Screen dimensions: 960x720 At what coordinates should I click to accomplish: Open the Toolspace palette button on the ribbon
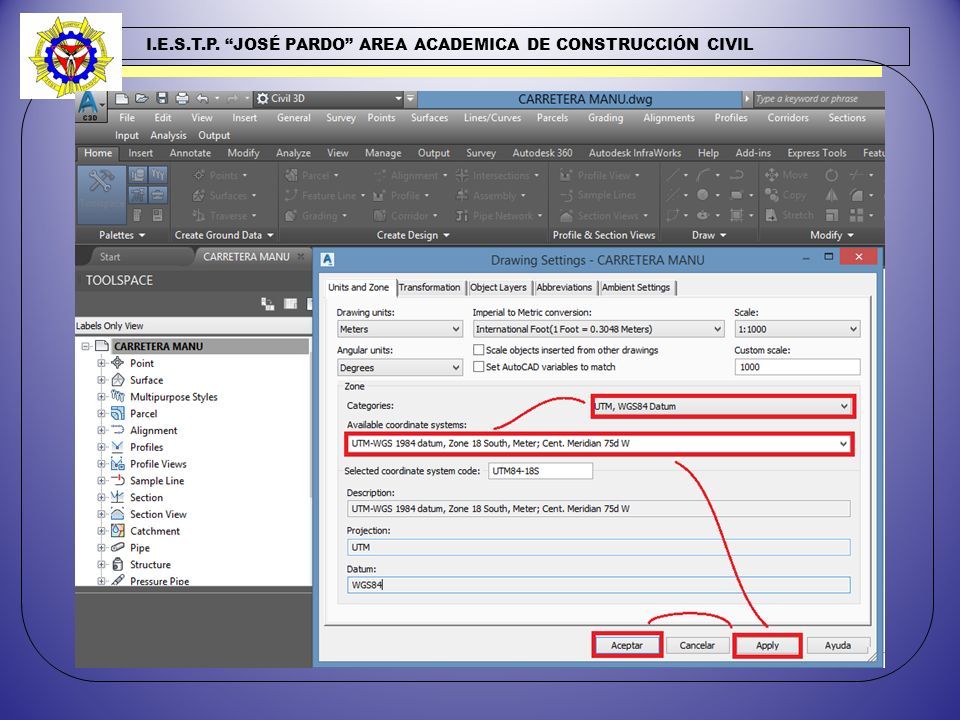pyautogui.click(x=101, y=193)
